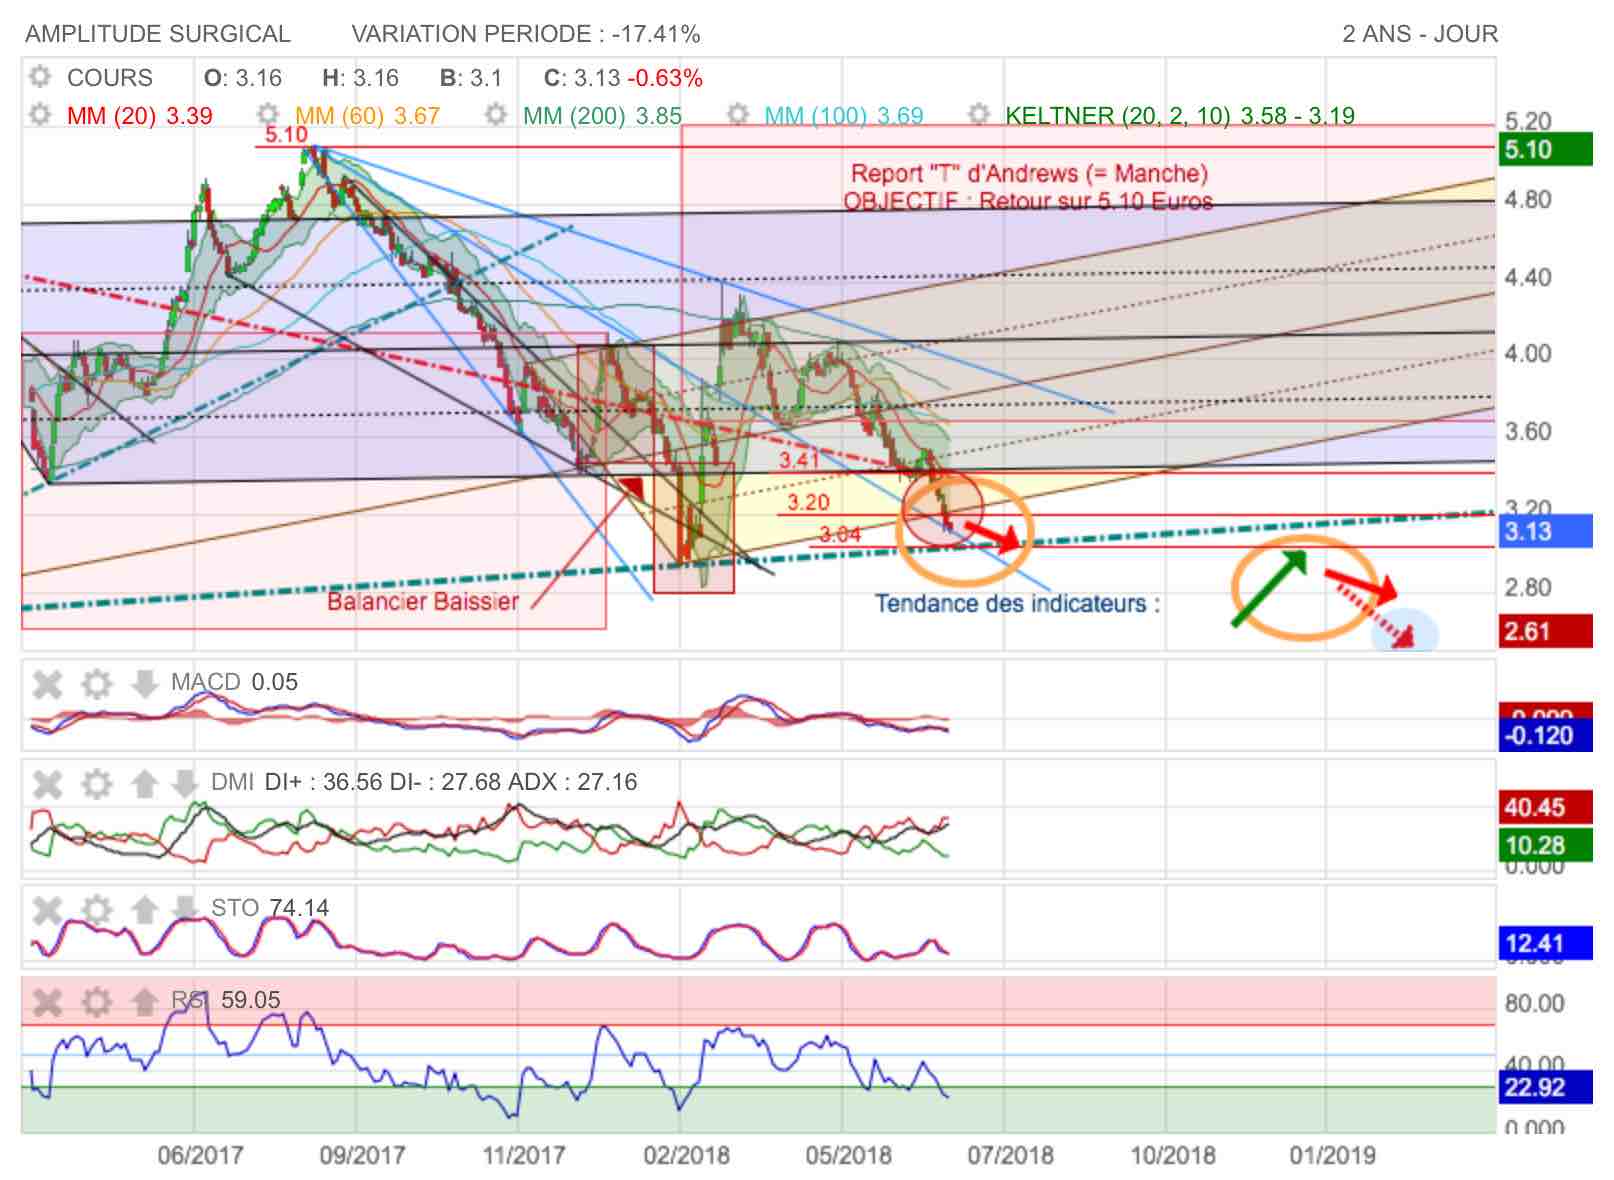Click the red 40.45 DMI value tag
This screenshot has height=1180, width=1614.
pos(1546,807)
